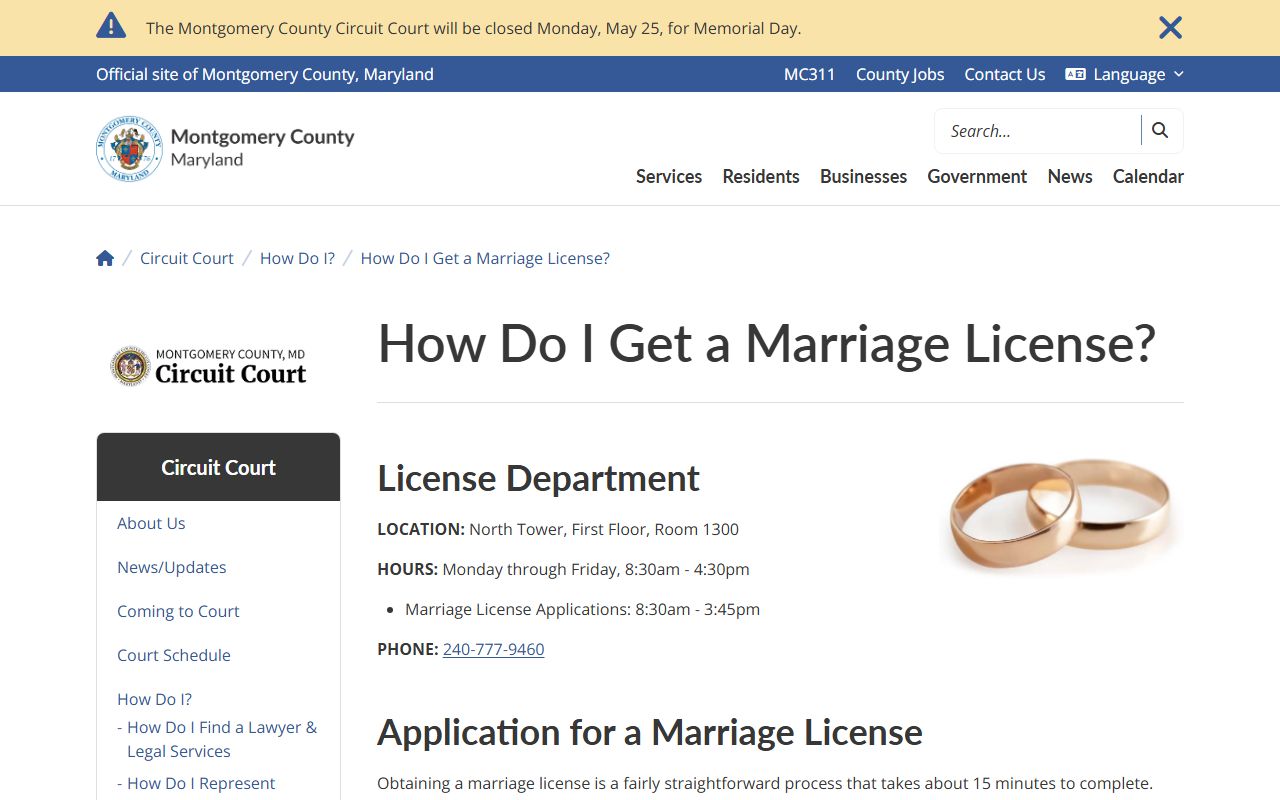Open News/Updates in sidebar

pos(172,567)
